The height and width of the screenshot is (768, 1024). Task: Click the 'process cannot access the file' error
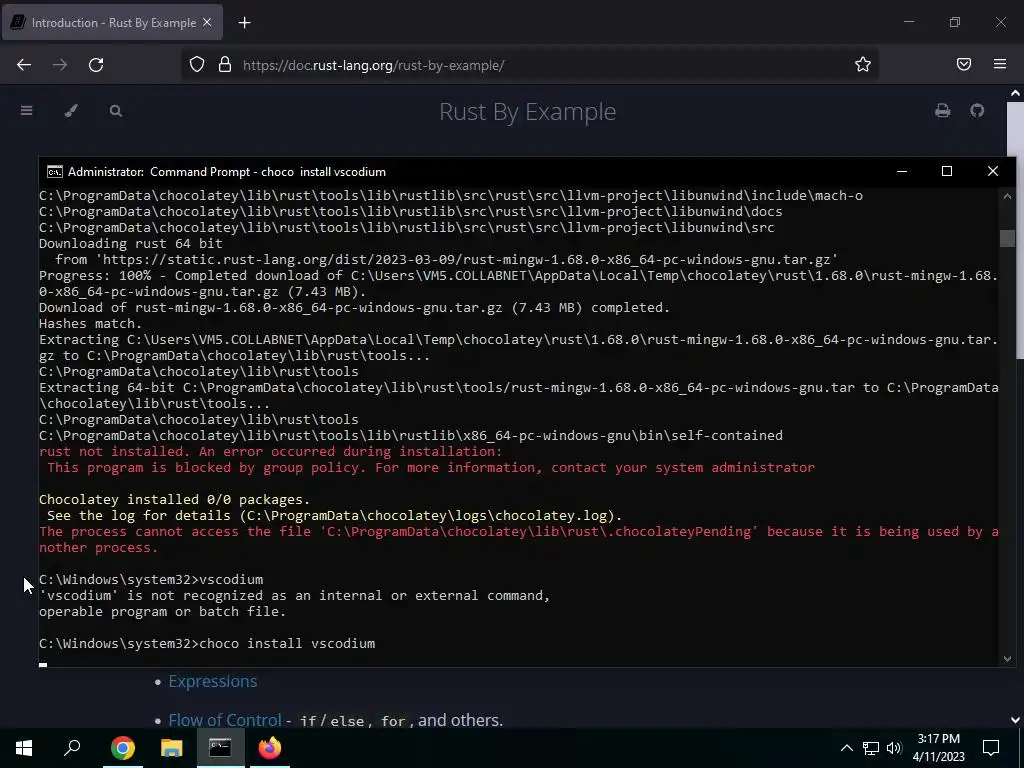[519, 539]
